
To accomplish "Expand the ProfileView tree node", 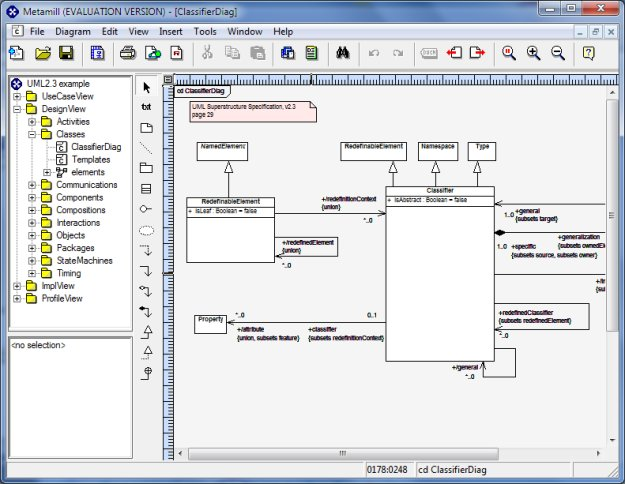I will [x=17, y=299].
